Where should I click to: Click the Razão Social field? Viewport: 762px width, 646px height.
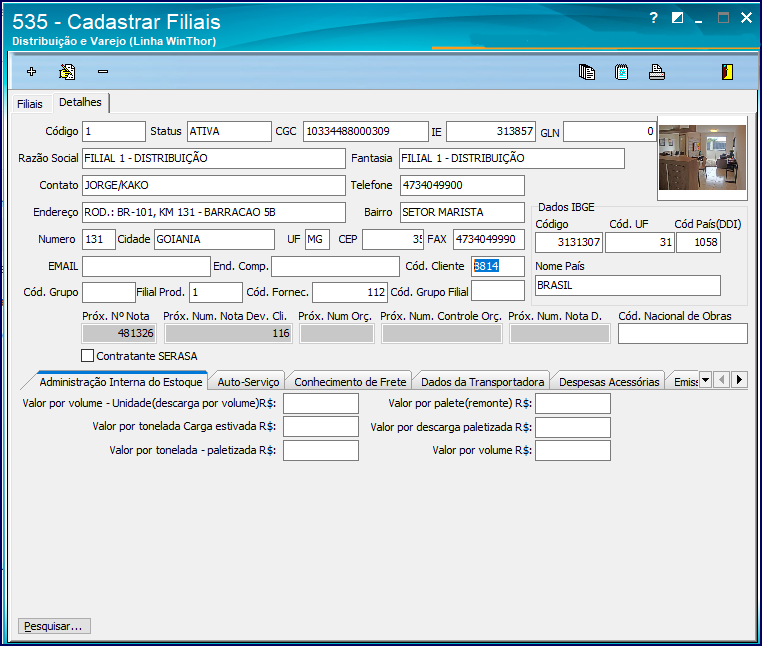213,158
